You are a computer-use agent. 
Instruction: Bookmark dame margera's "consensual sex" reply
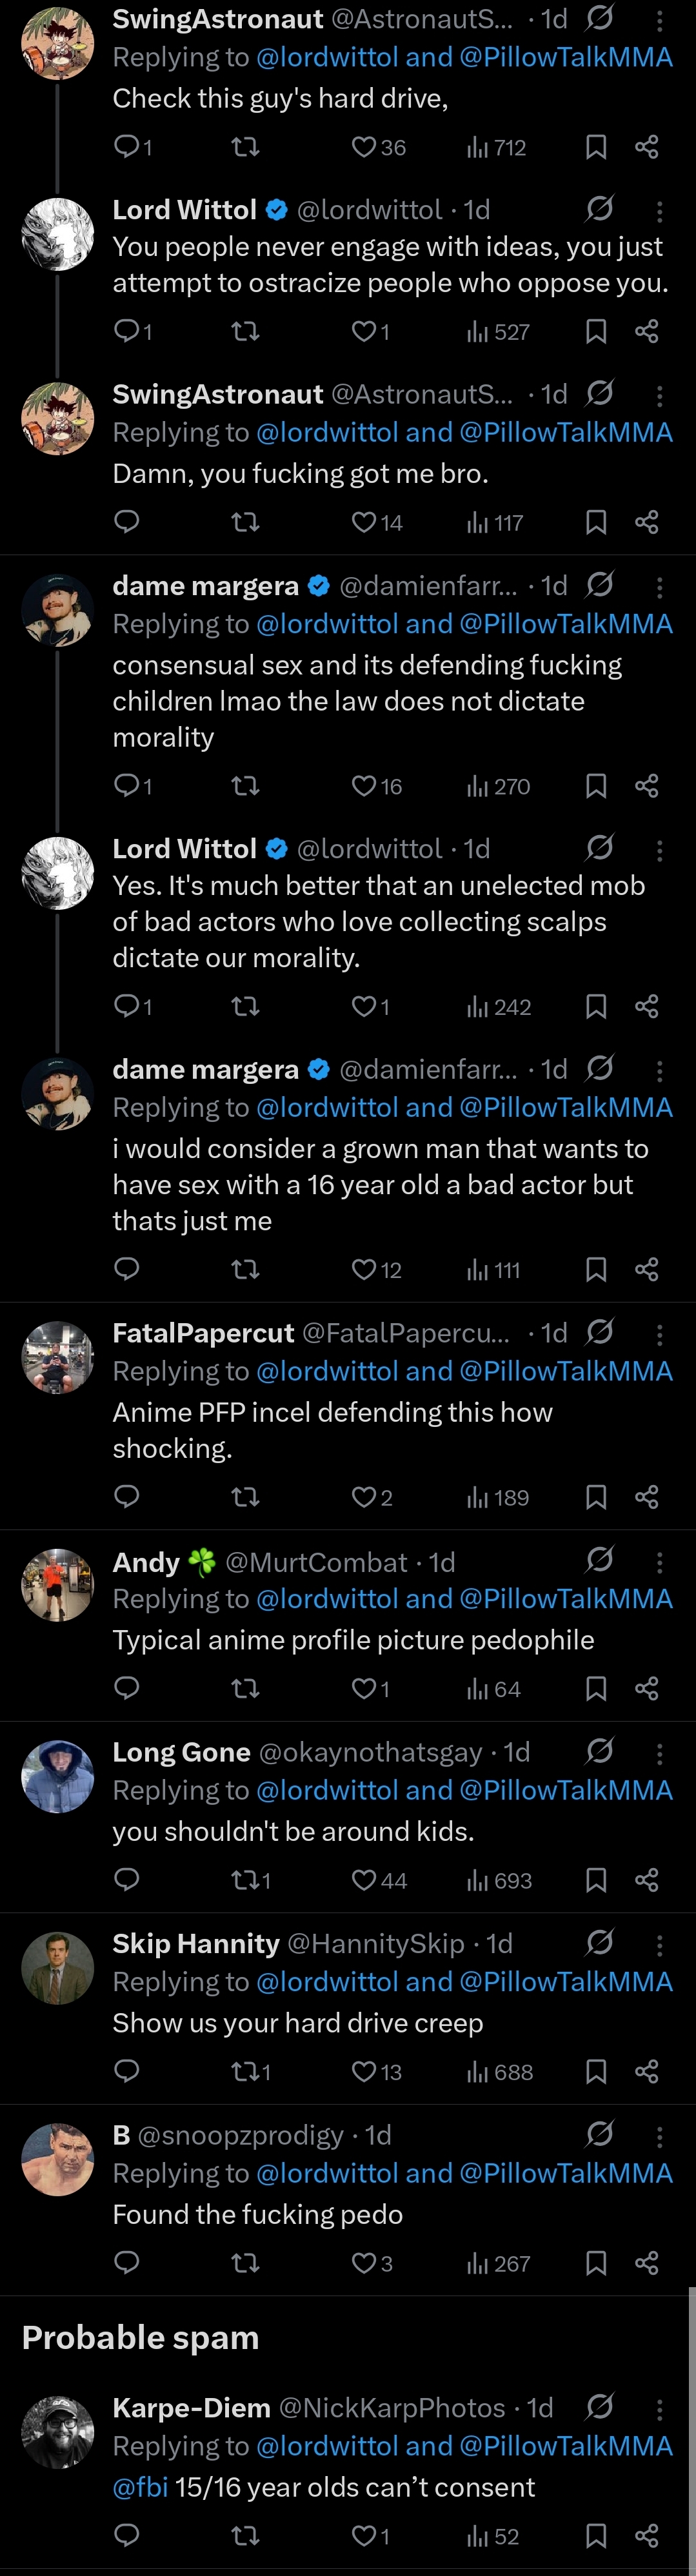click(x=596, y=786)
